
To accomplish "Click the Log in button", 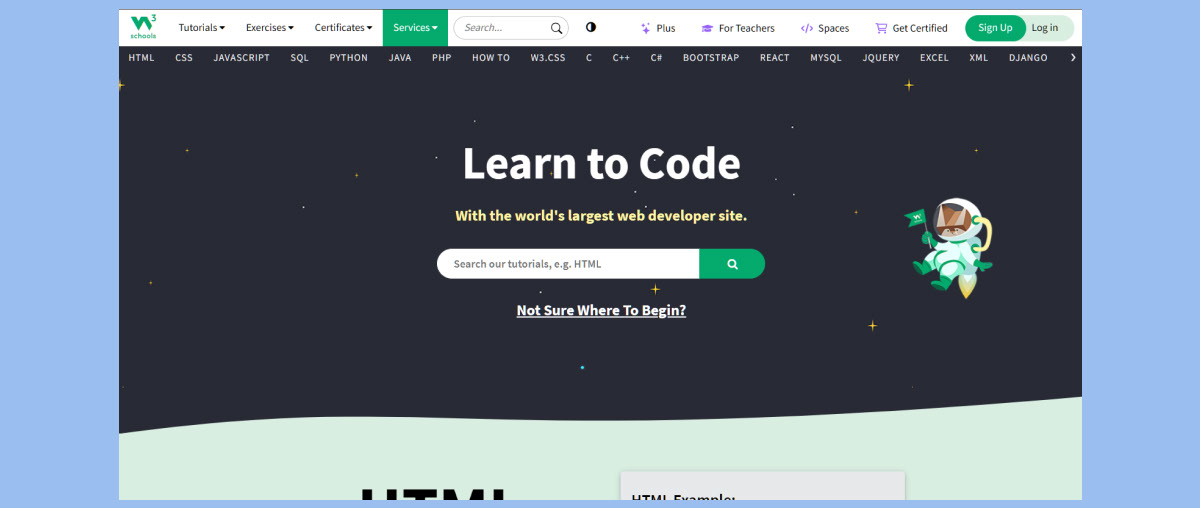I will pyautogui.click(x=1045, y=28).
